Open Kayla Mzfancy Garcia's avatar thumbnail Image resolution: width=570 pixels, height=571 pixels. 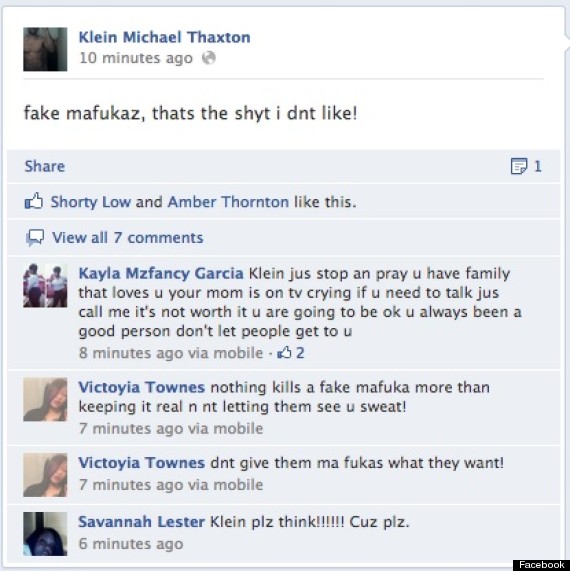click(x=45, y=286)
